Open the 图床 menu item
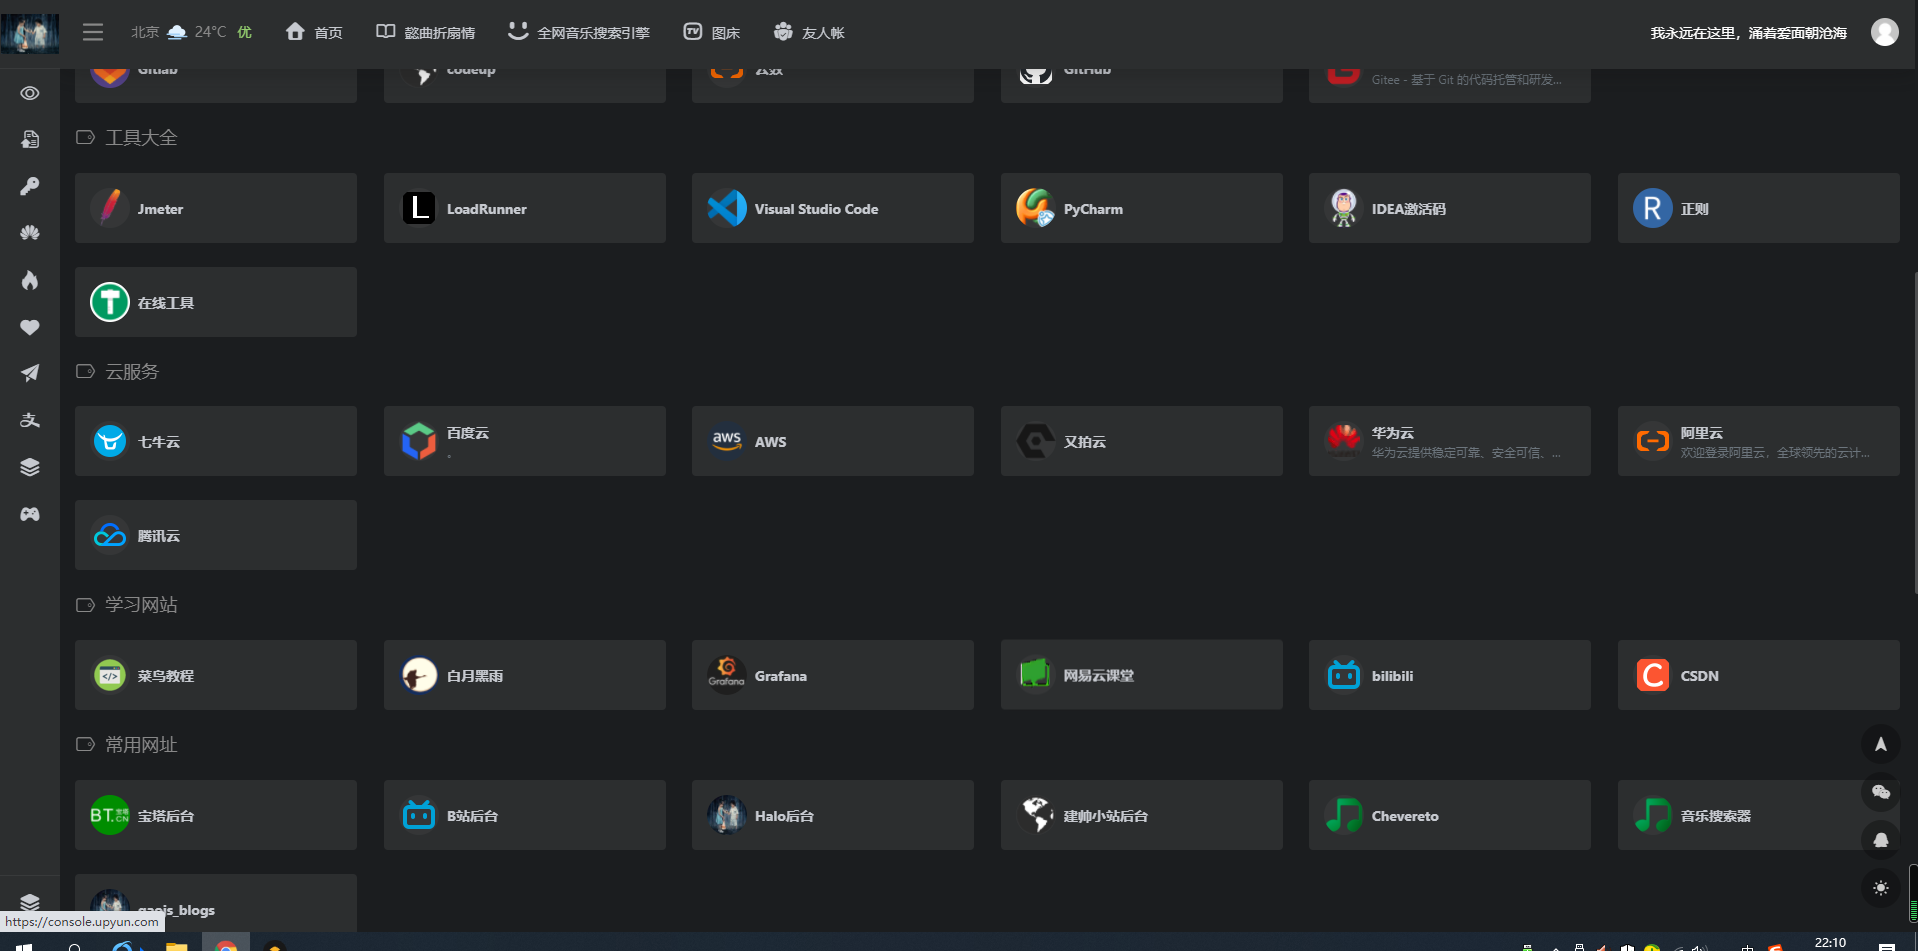Viewport: 1918px width, 951px height. pyautogui.click(x=711, y=32)
